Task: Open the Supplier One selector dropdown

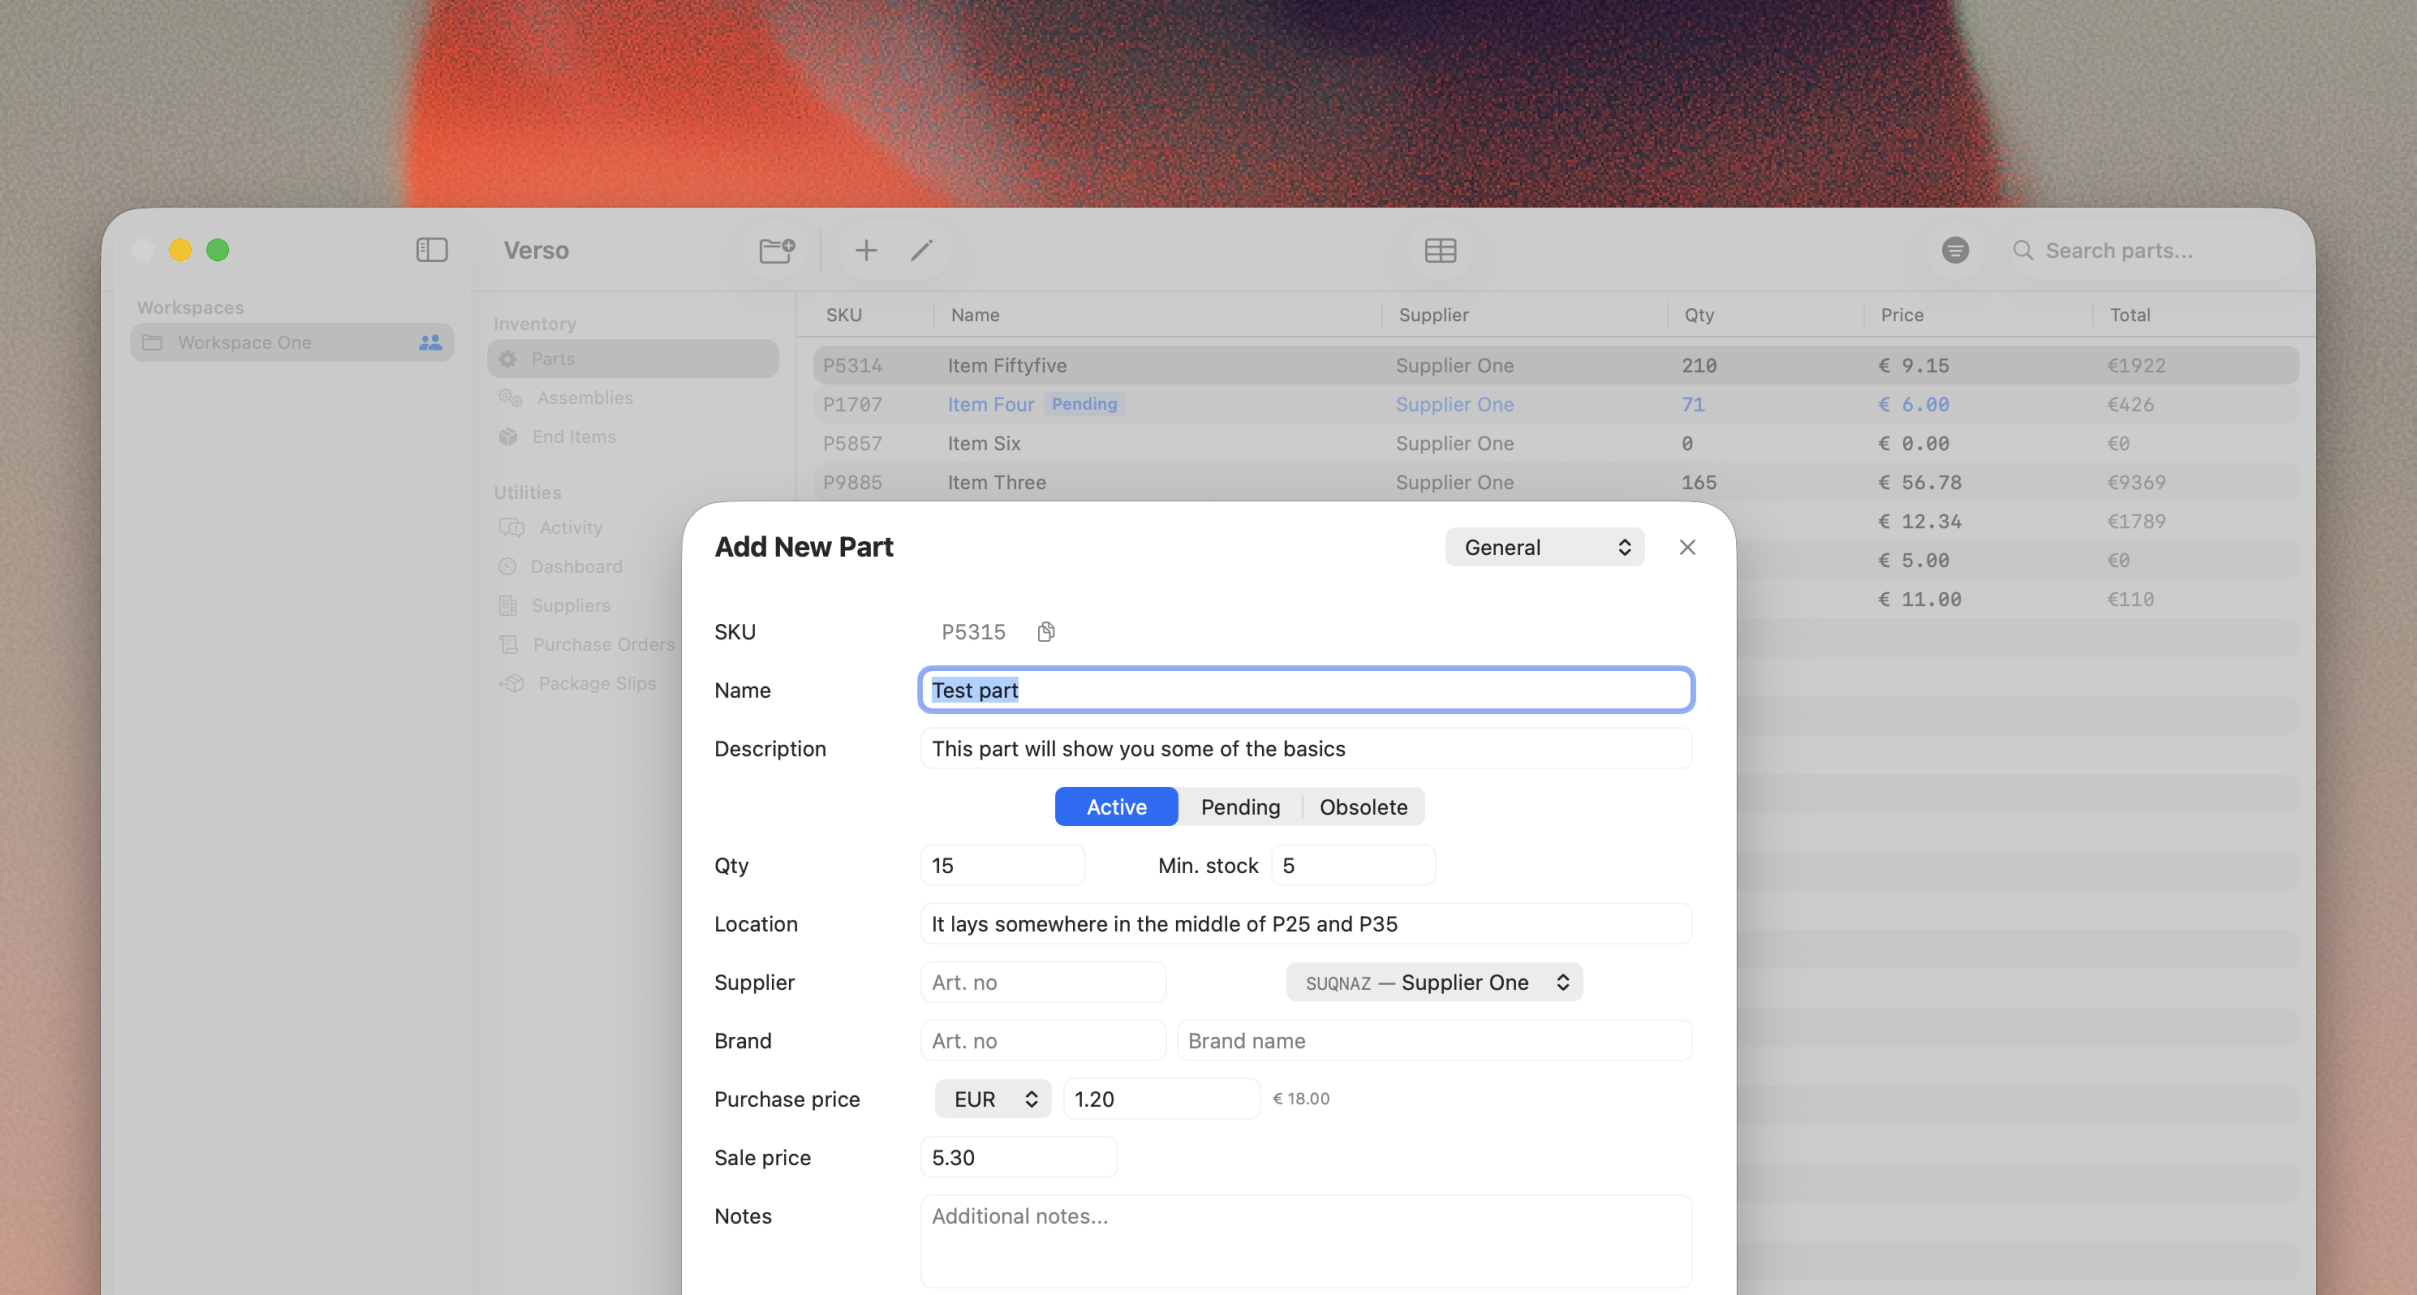Action: pos(1434,983)
